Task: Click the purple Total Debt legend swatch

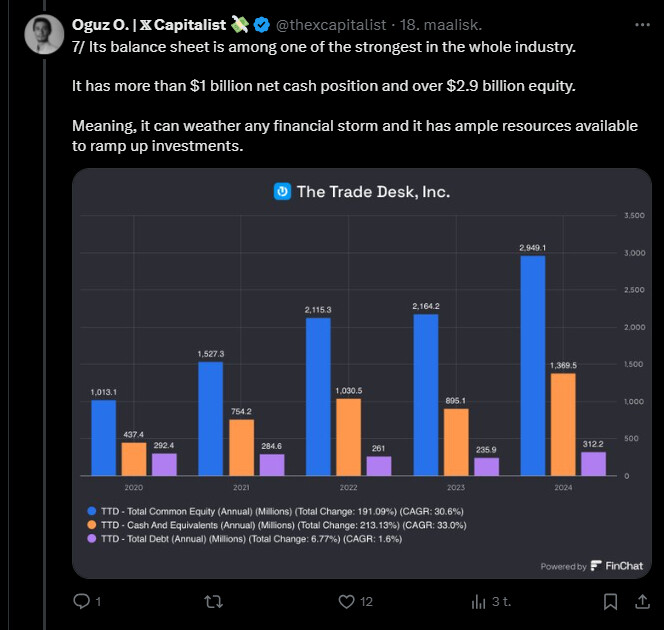Action: (x=92, y=536)
